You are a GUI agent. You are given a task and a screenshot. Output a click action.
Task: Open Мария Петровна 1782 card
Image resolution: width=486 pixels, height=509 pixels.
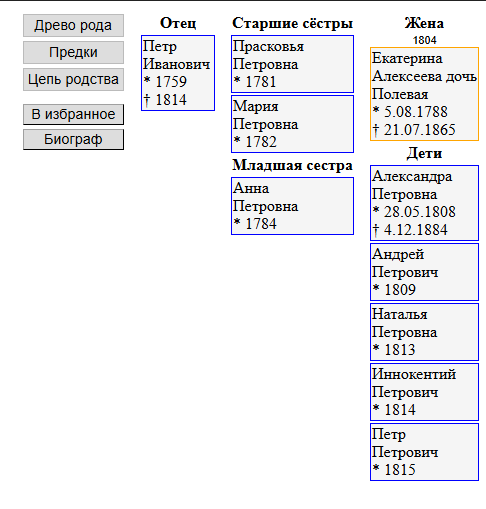292,124
